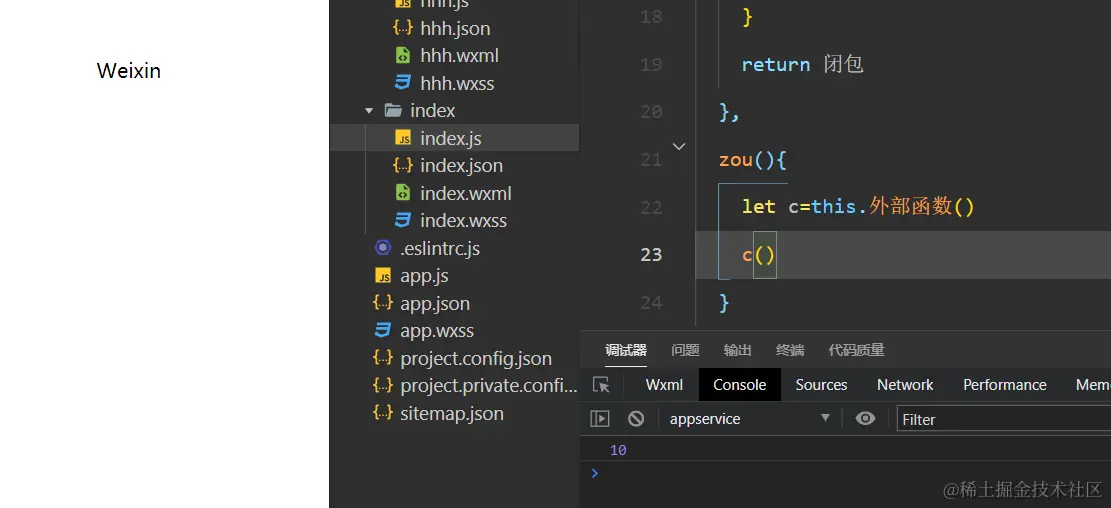Collapse the index folder

pos(369,111)
